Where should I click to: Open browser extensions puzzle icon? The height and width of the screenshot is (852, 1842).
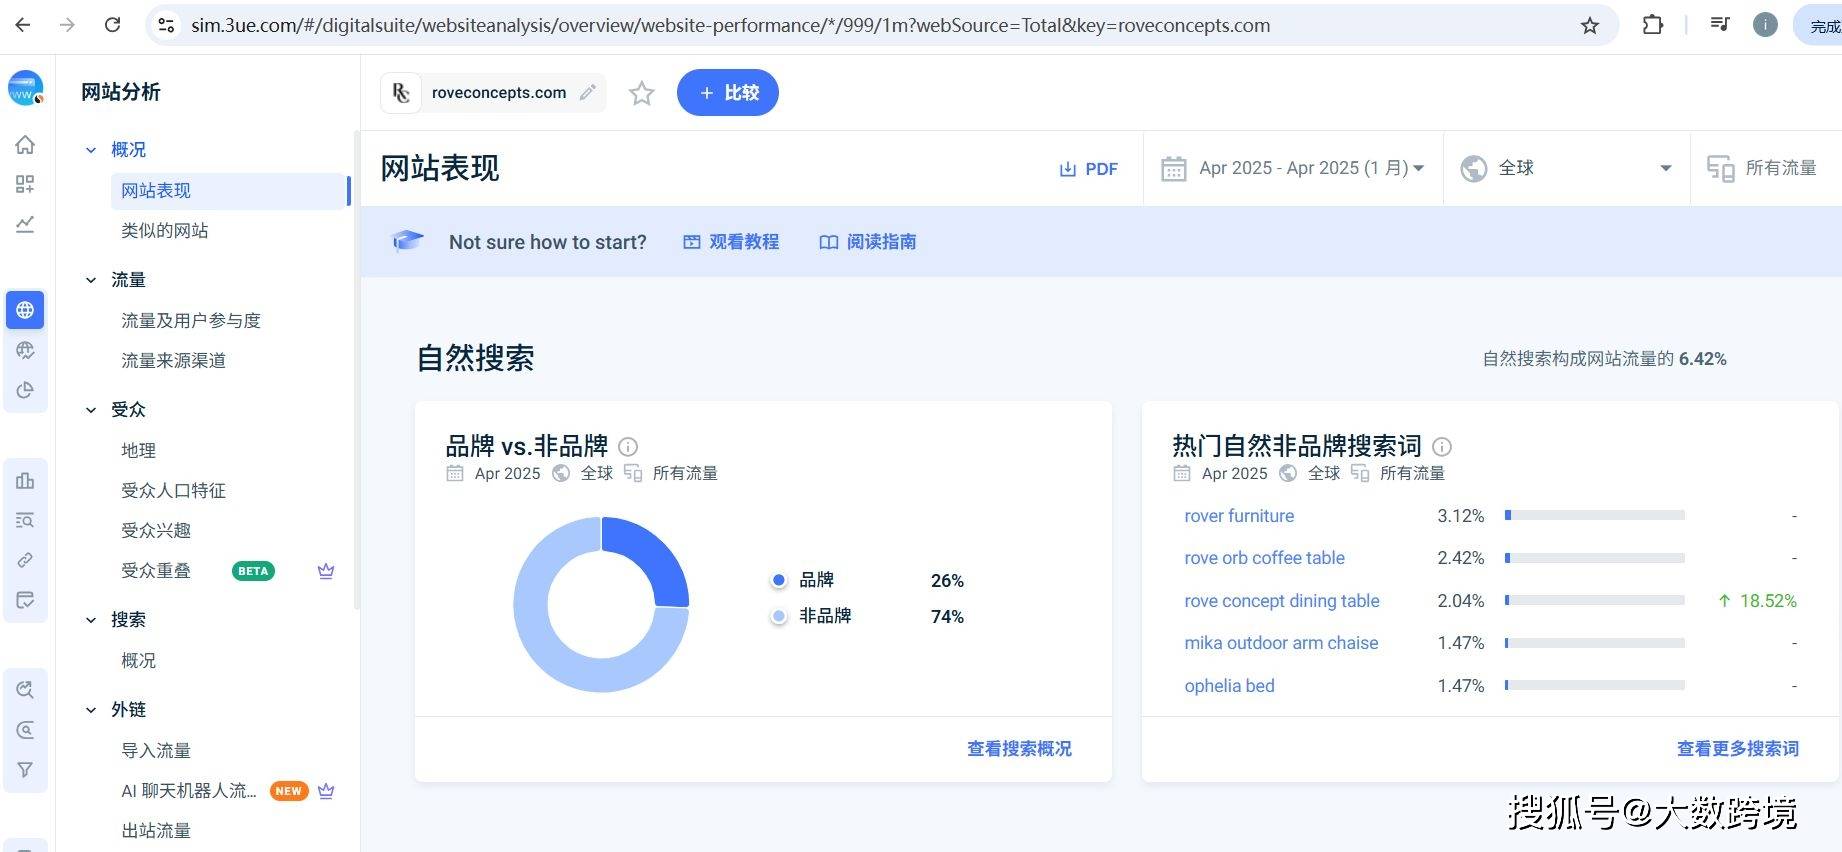(x=1653, y=25)
